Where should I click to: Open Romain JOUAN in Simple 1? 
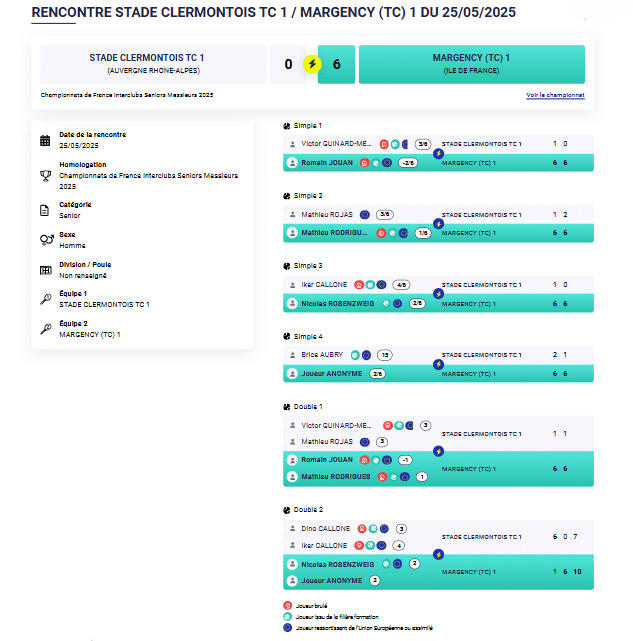coord(327,163)
